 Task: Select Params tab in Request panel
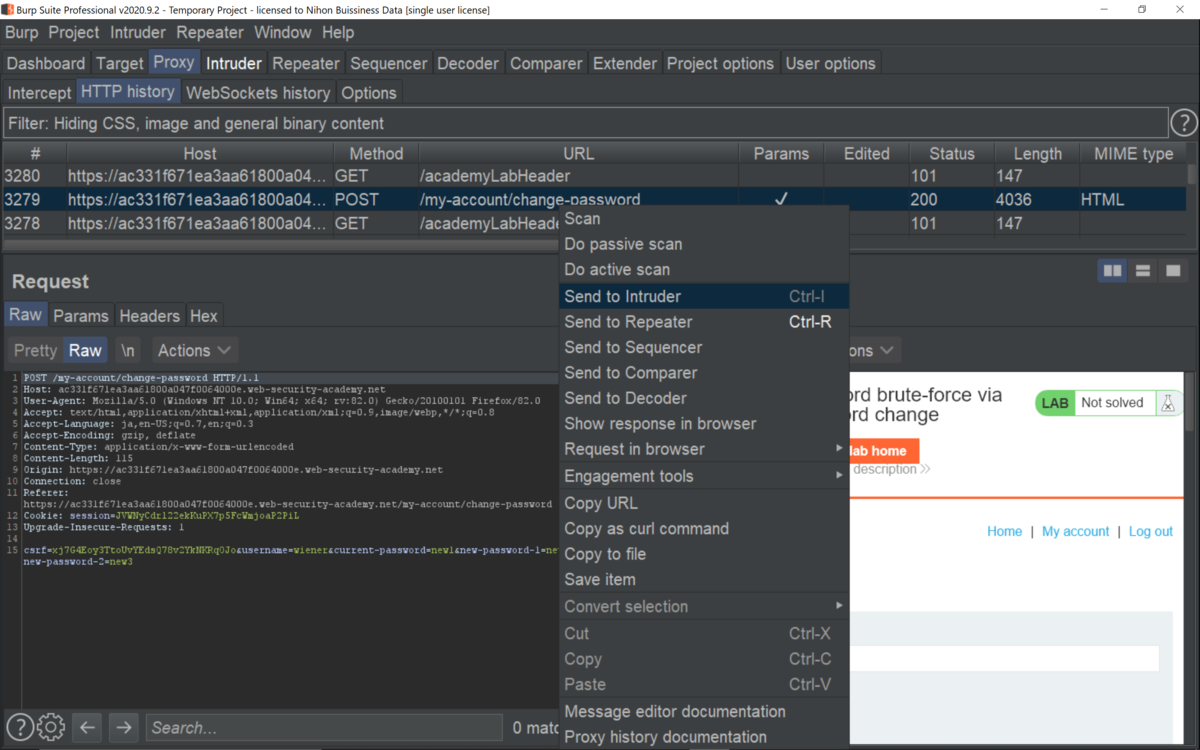click(x=81, y=315)
